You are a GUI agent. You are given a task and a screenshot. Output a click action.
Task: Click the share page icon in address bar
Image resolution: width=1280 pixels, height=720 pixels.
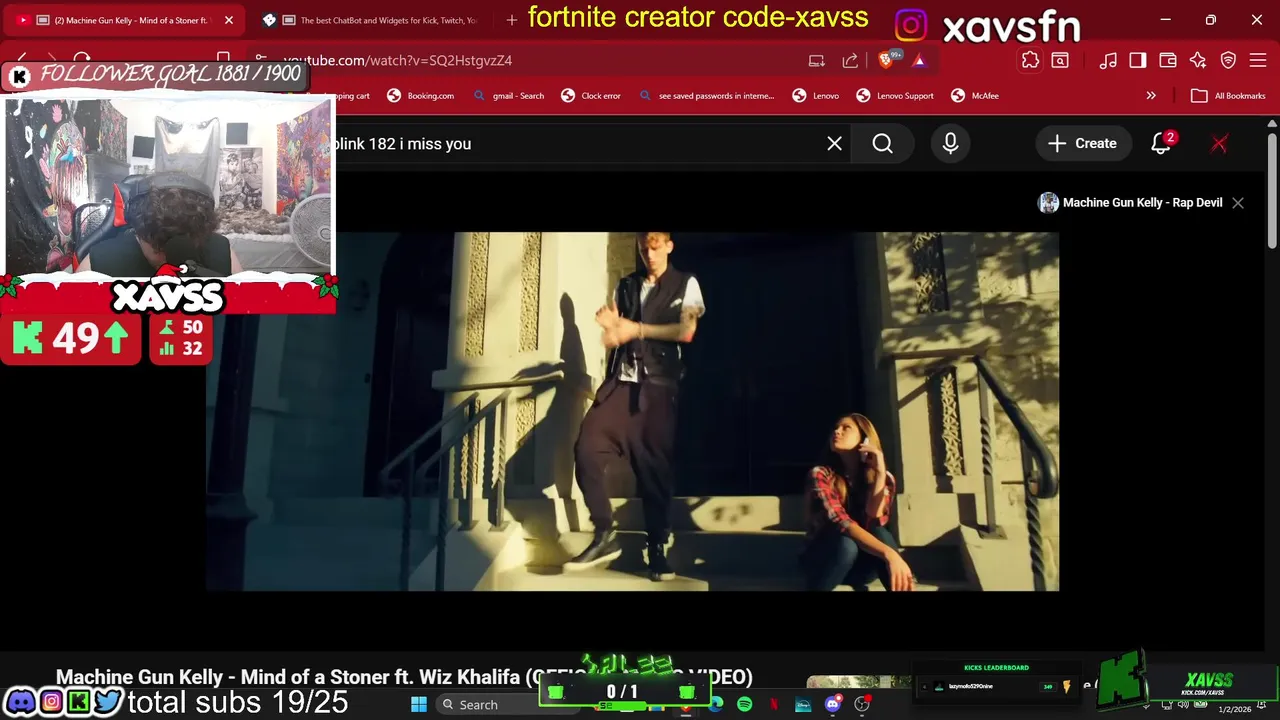pos(850,60)
